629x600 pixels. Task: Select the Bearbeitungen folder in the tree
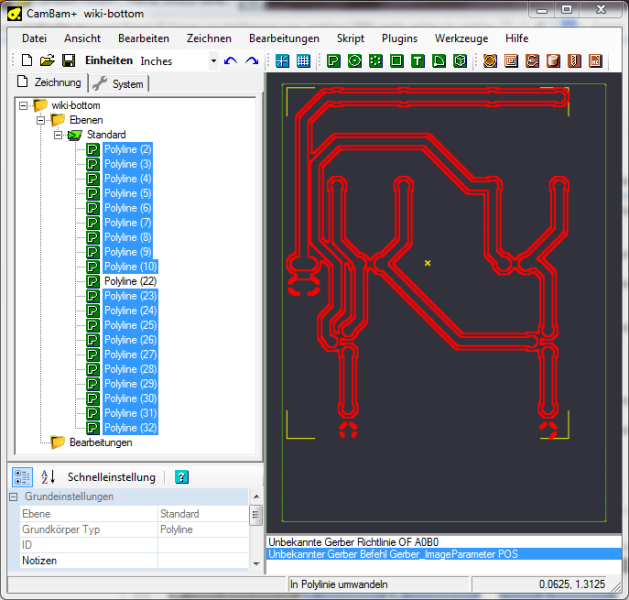click(100, 442)
